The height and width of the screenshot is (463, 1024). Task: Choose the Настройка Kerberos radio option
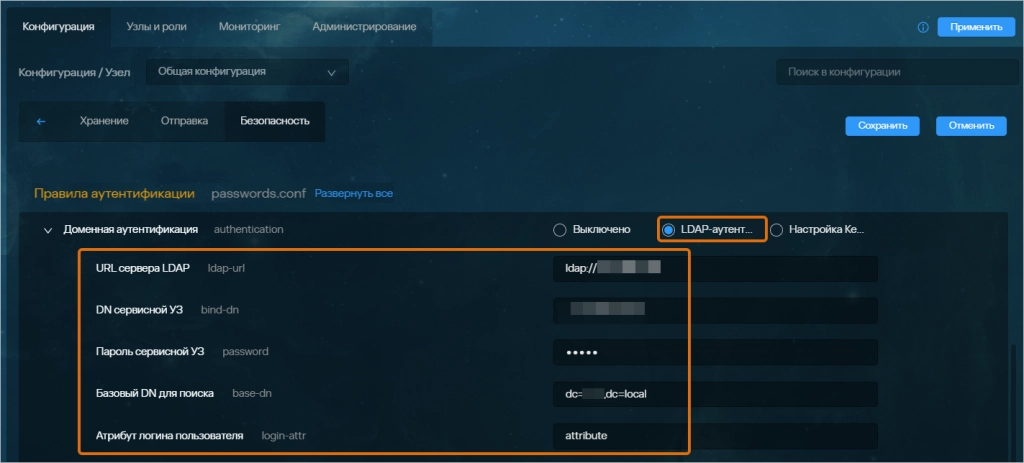[776, 230]
